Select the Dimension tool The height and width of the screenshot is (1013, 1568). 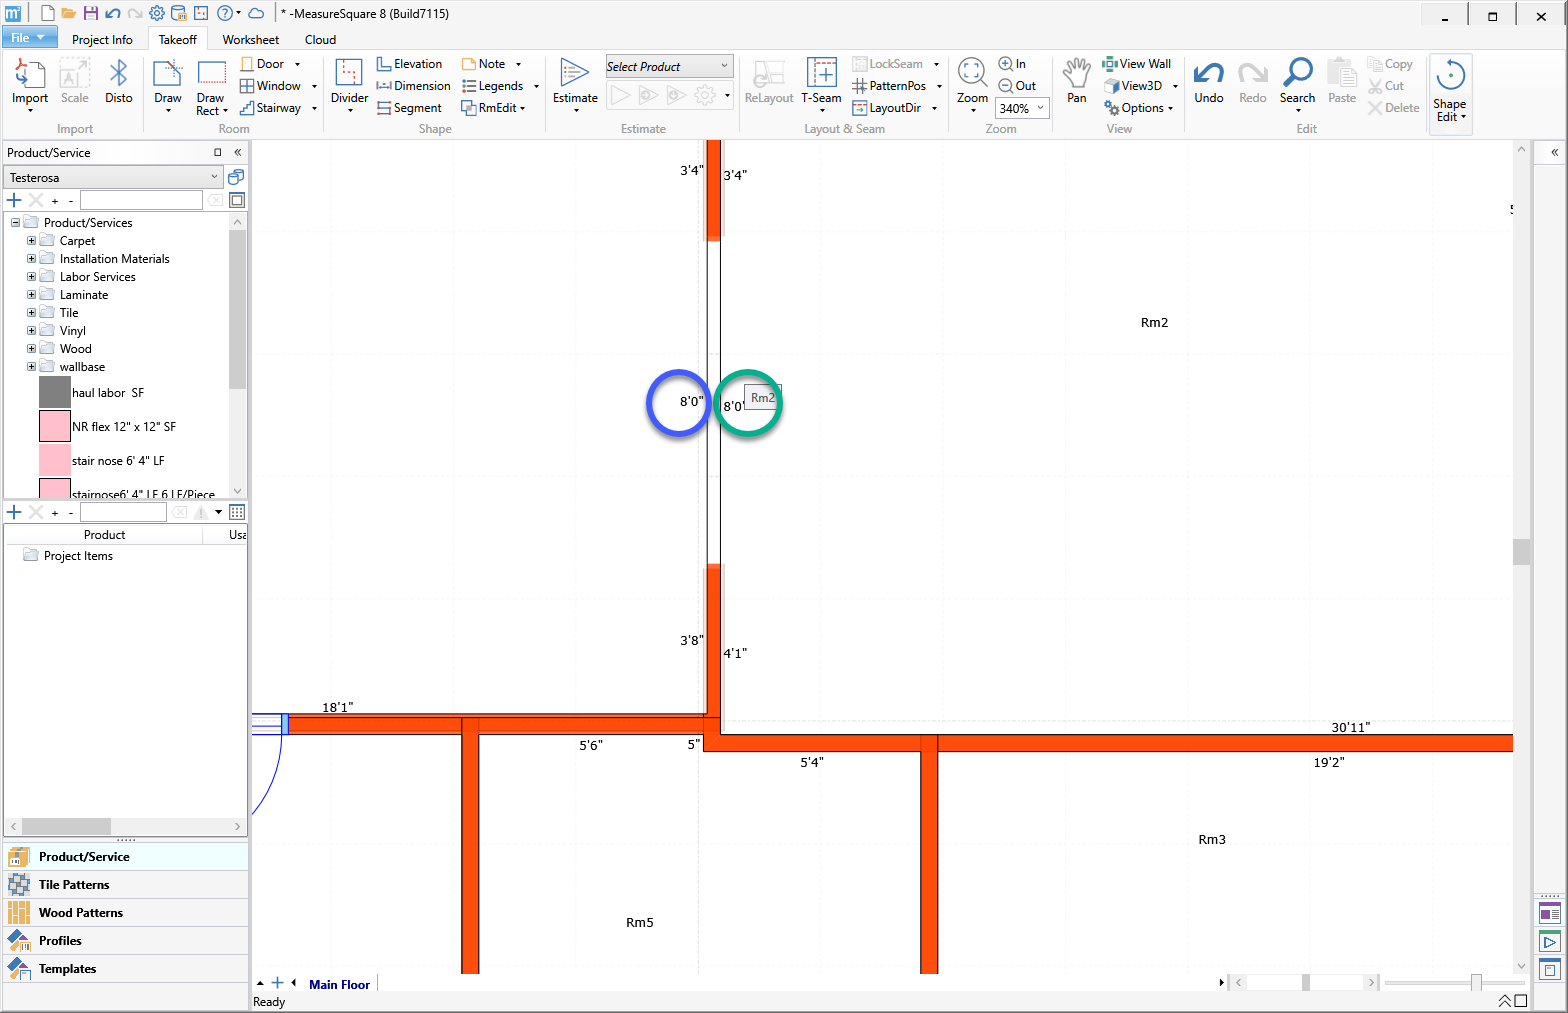(x=413, y=86)
